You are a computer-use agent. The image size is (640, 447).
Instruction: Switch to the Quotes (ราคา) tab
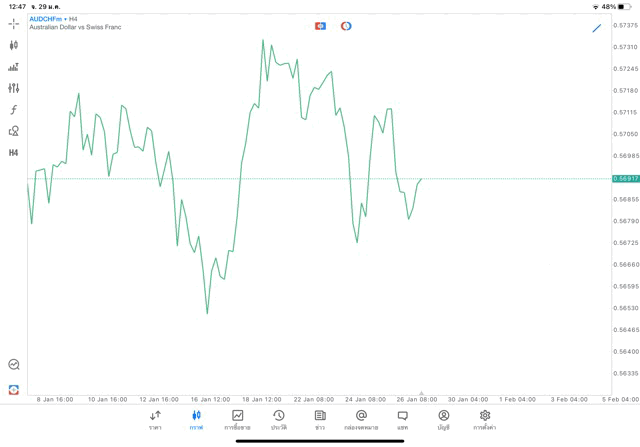tap(155, 420)
